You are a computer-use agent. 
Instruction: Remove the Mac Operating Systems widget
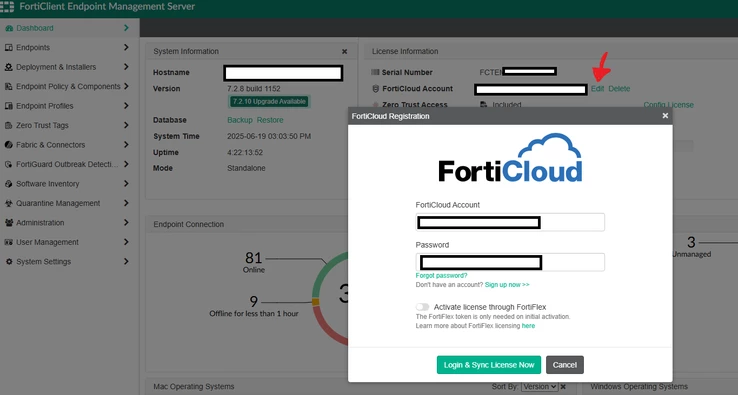coord(563,387)
